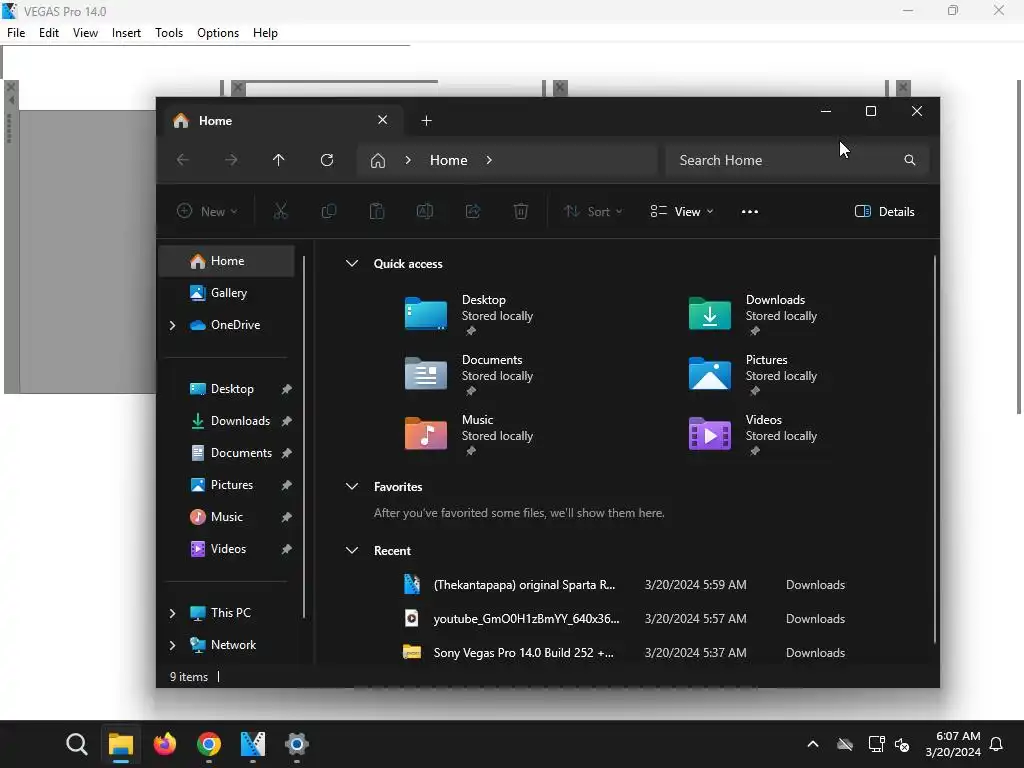The image size is (1024, 768).
Task: Click the chevron after Home in address bar
Action: 489,160
